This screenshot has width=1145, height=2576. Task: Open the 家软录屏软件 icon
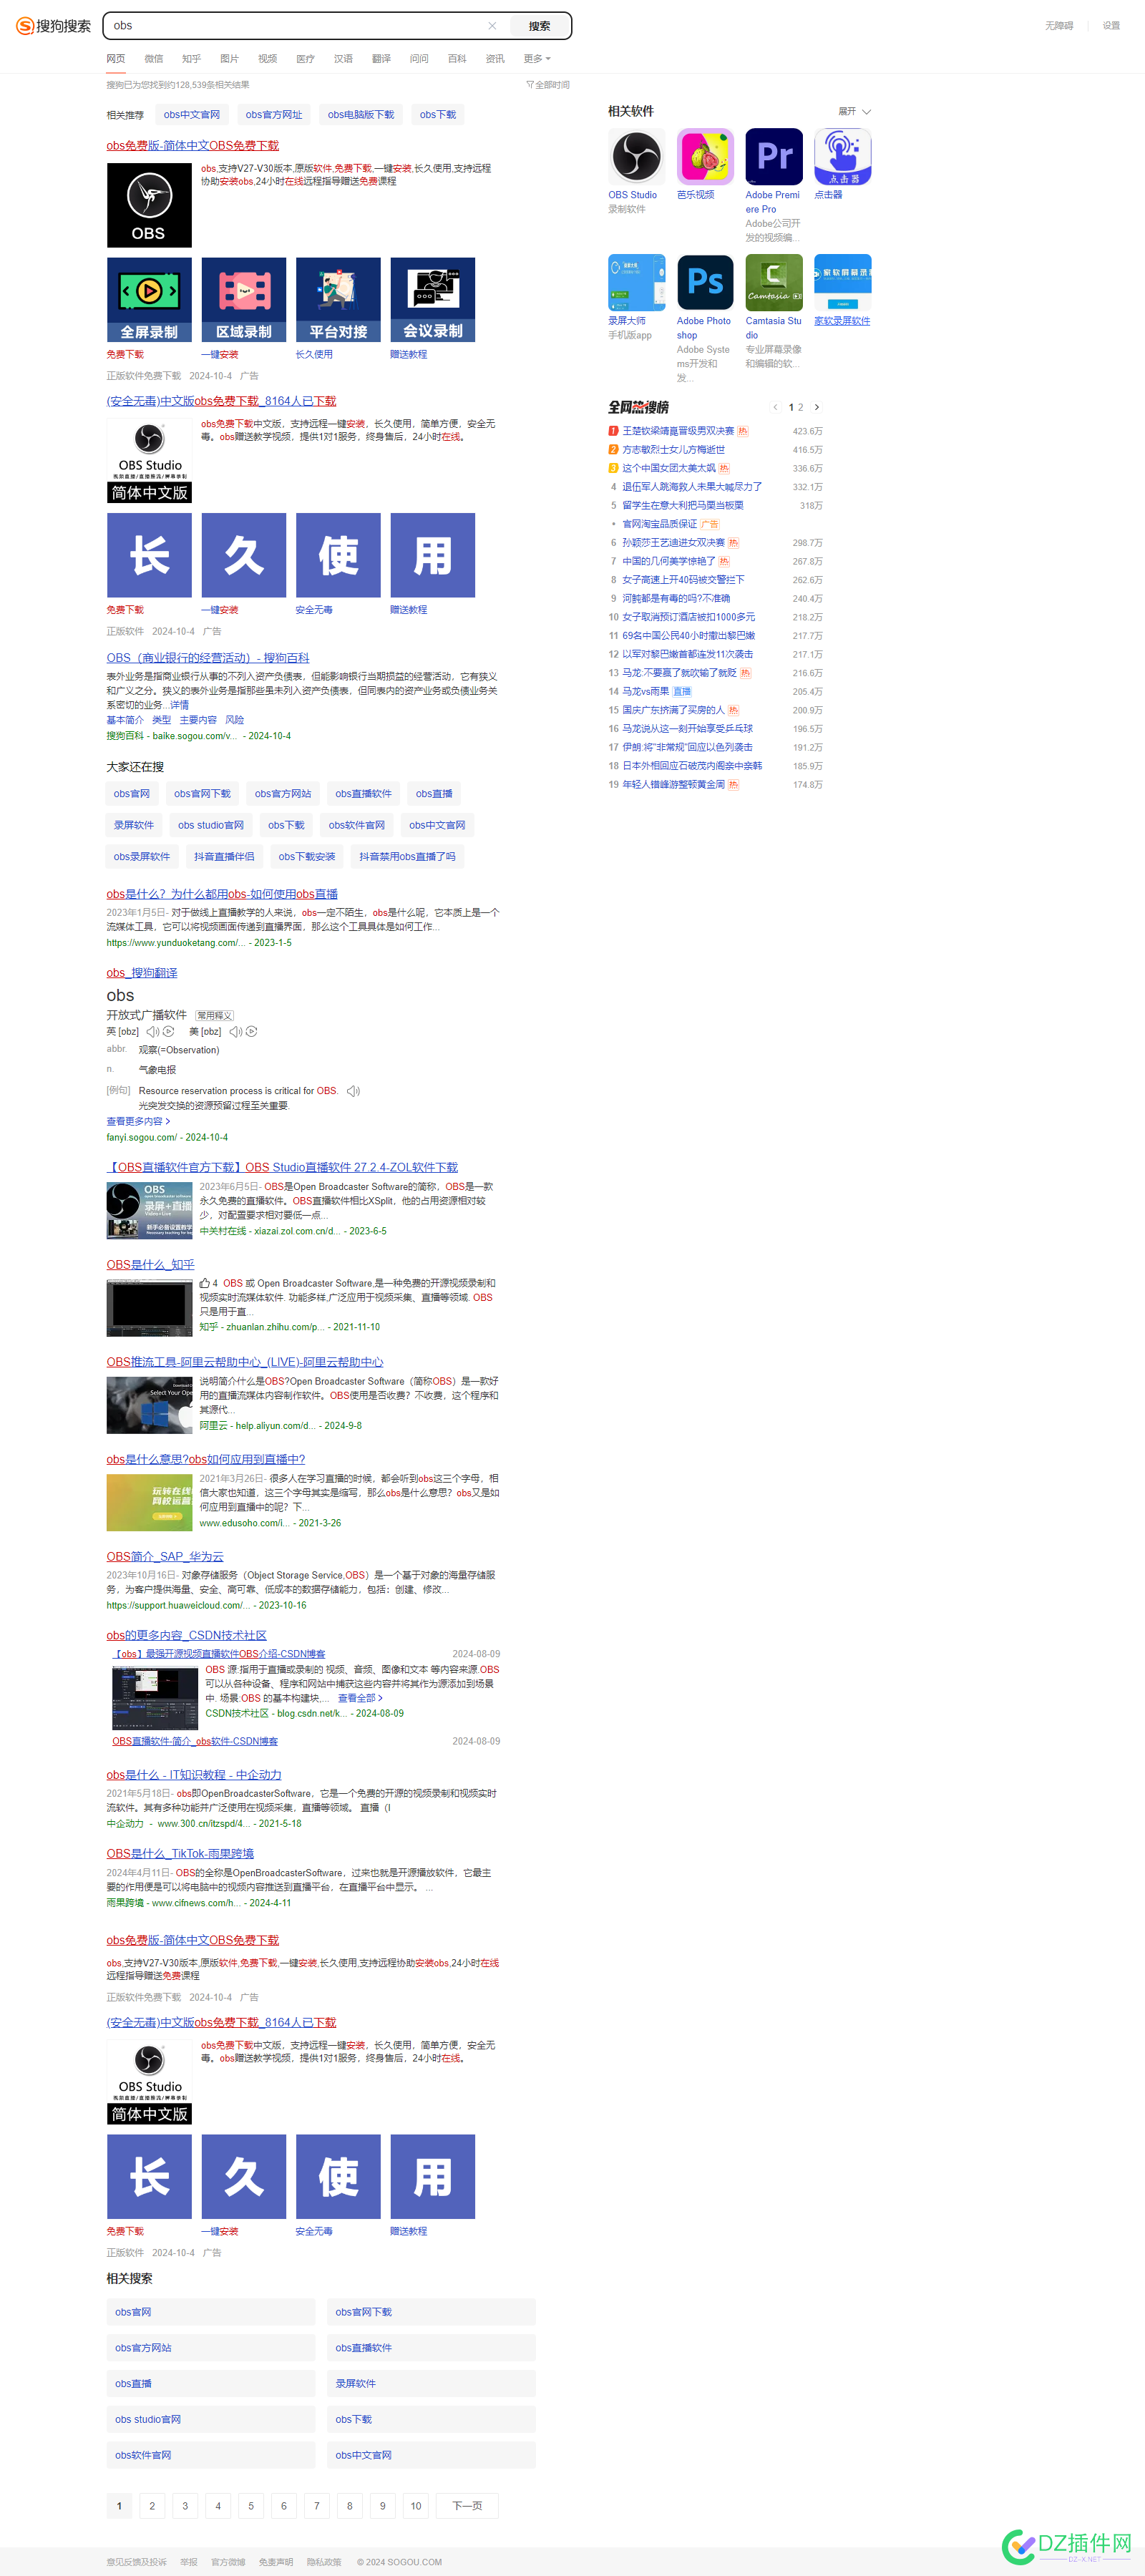click(x=842, y=283)
